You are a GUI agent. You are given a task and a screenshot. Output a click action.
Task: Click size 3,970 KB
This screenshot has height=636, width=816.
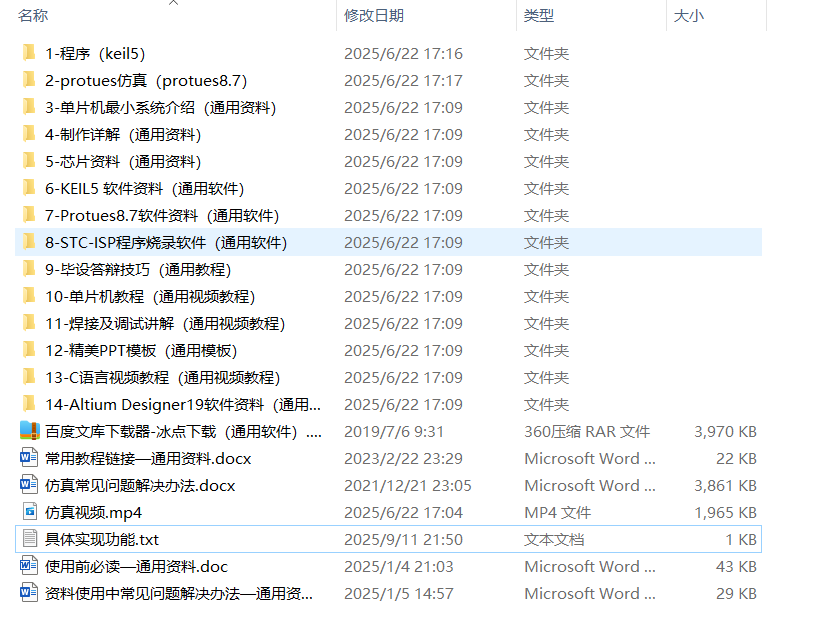(725, 432)
